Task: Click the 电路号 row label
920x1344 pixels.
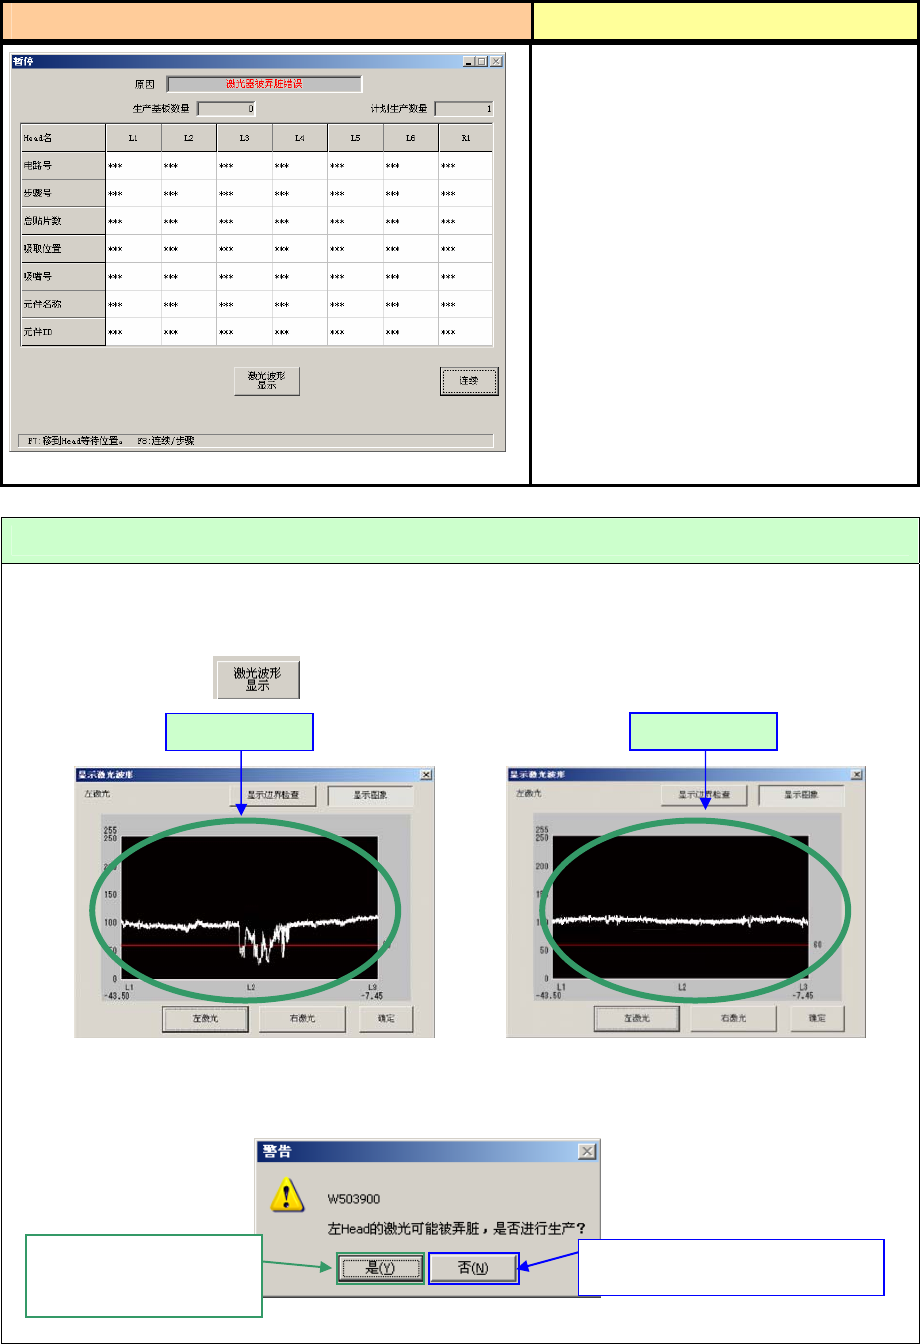Action: tap(63, 166)
